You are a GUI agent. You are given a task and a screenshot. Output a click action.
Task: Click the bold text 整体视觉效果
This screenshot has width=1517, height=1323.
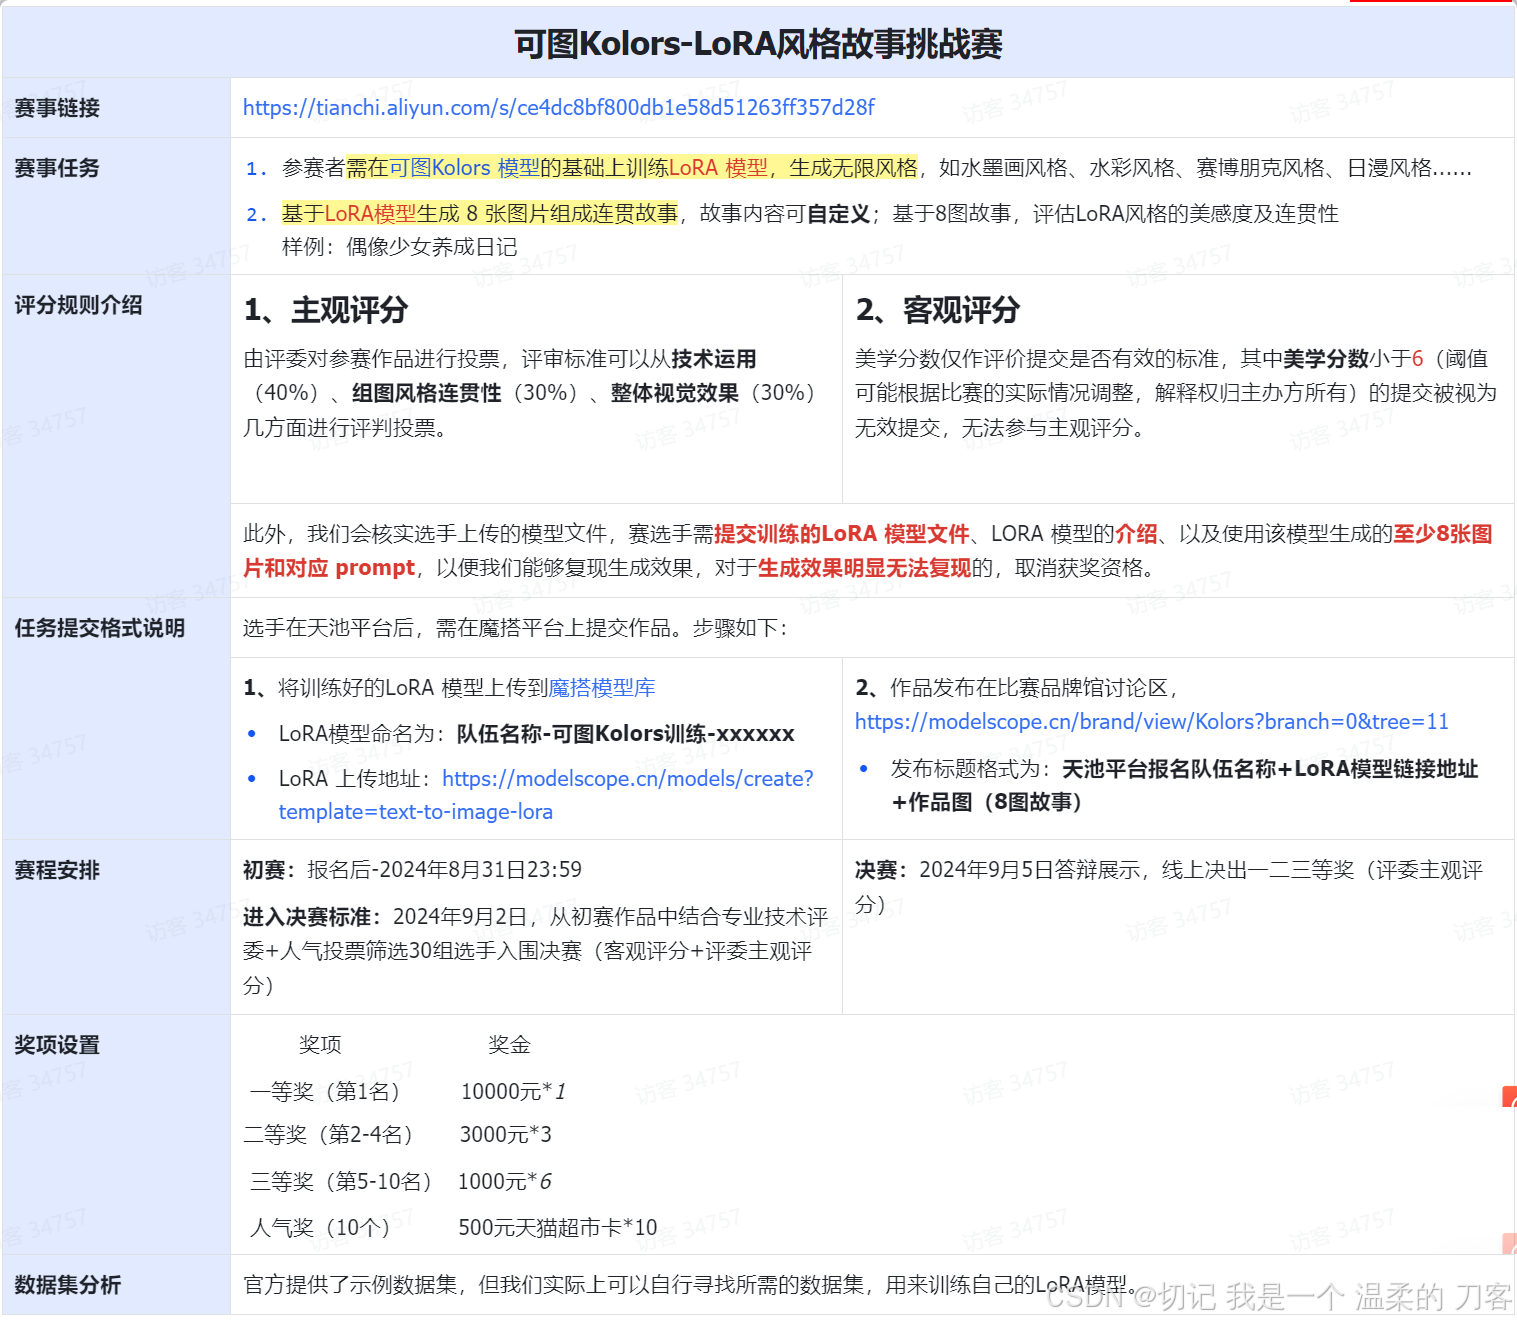click(x=675, y=393)
